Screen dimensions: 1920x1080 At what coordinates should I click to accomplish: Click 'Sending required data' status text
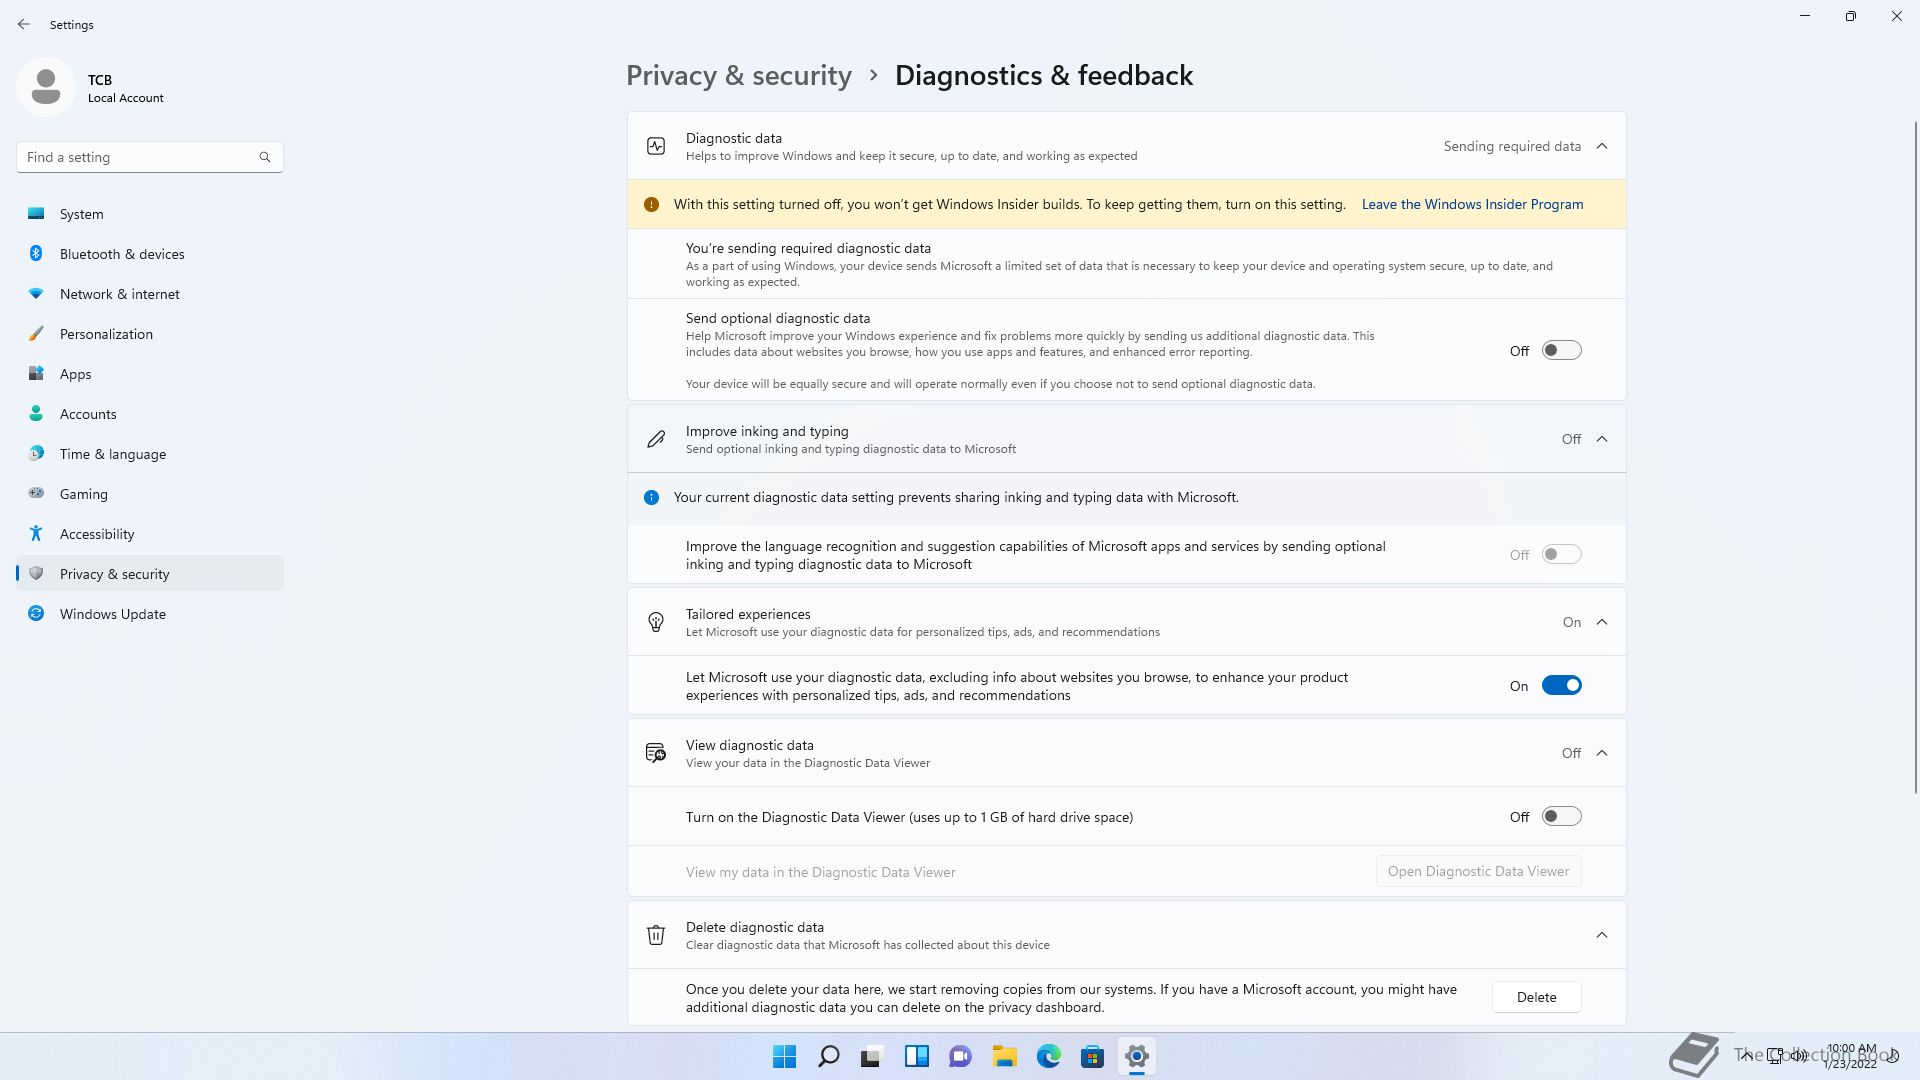[1512, 146]
